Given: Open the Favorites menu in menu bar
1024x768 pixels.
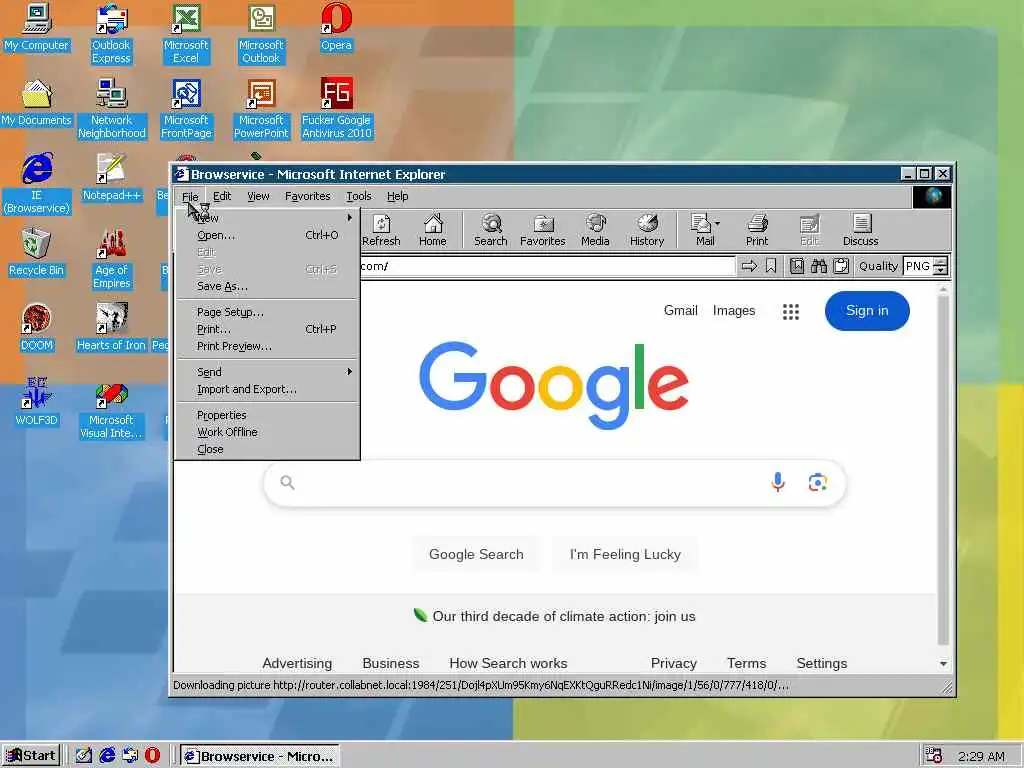Looking at the screenshot, I should 308,196.
